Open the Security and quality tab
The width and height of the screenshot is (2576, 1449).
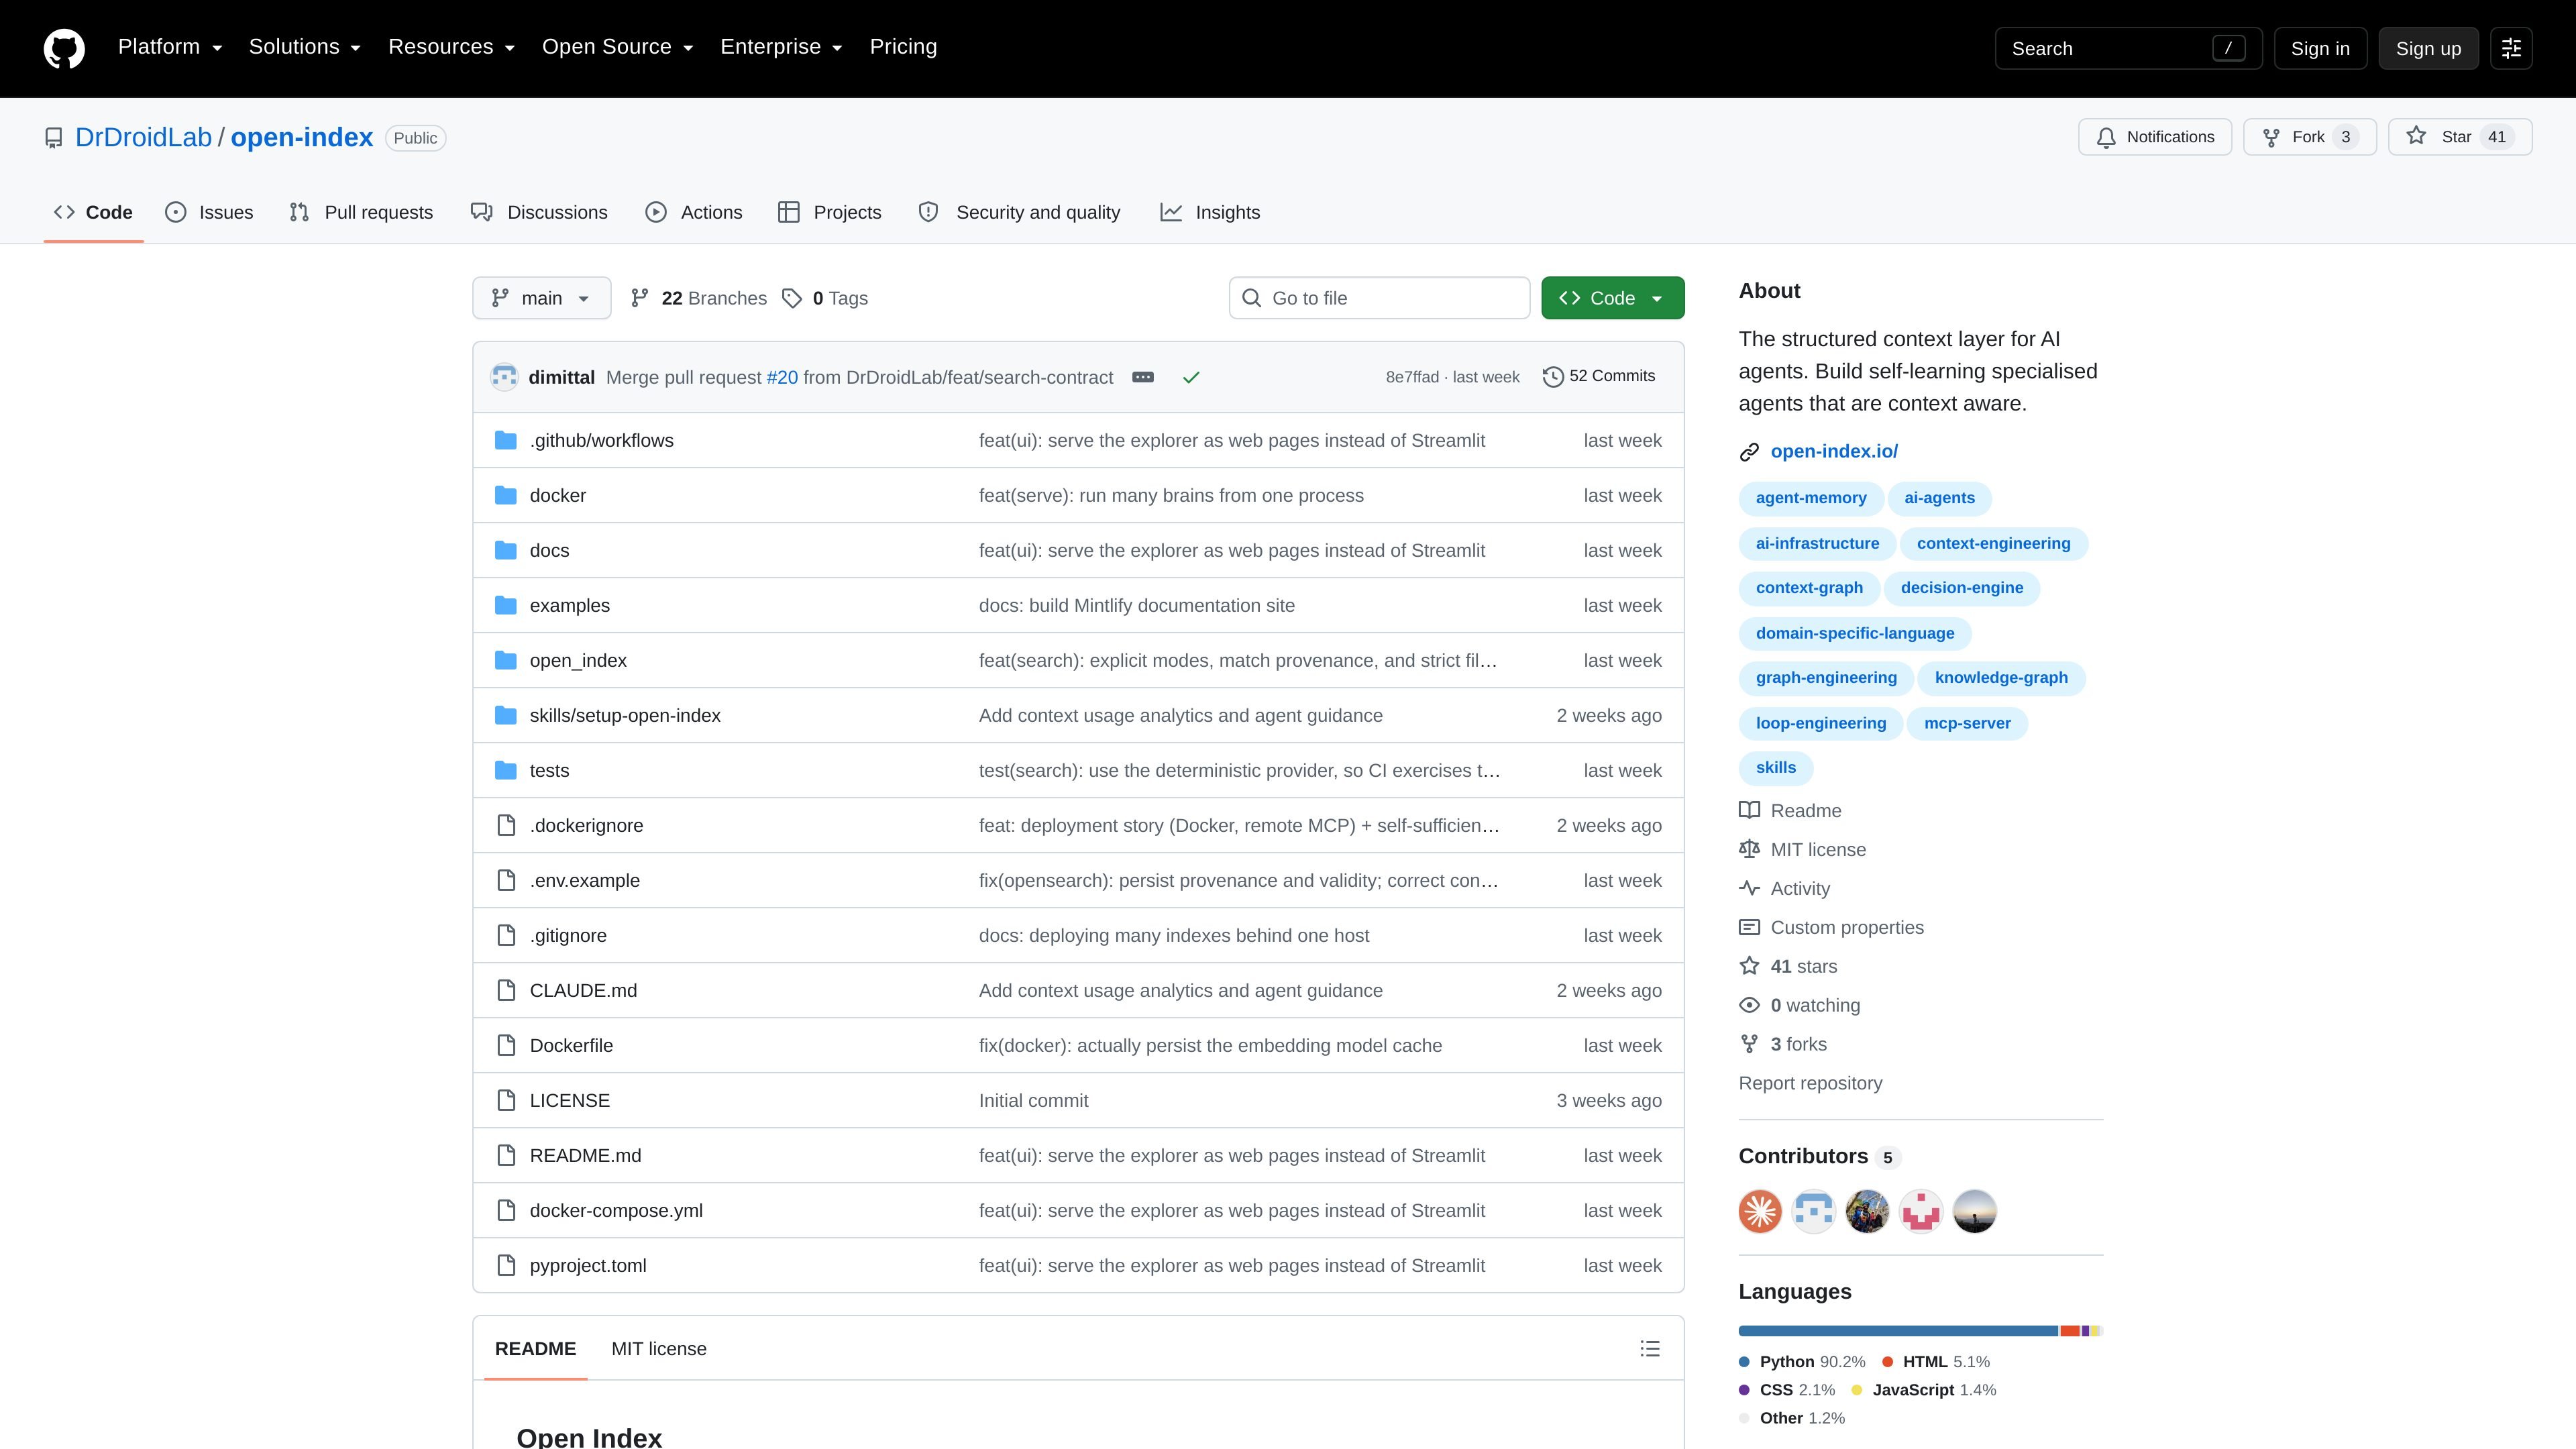coord(1020,212)
